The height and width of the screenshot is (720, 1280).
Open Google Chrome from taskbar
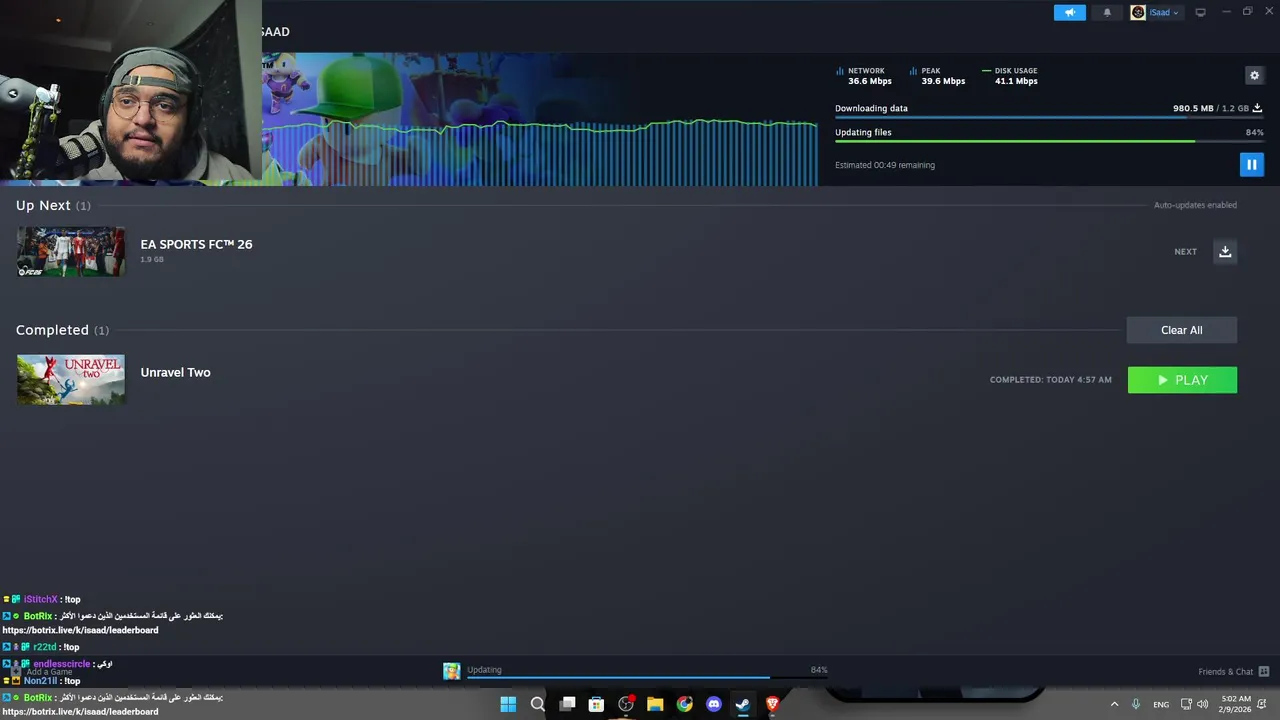[684, 704]
